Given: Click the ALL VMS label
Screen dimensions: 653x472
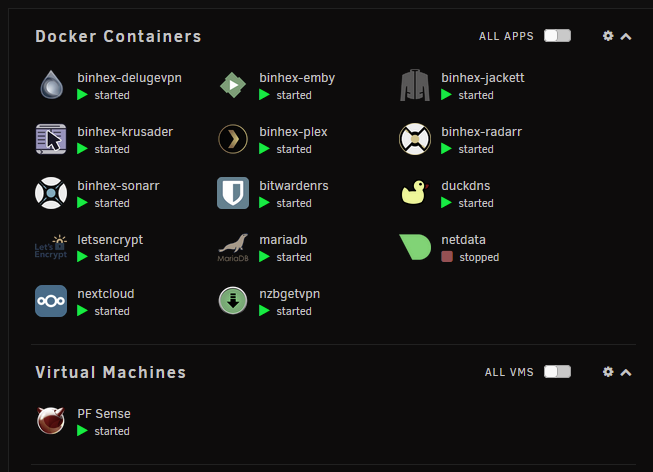Looking at the screenshot, I should 509,372.
